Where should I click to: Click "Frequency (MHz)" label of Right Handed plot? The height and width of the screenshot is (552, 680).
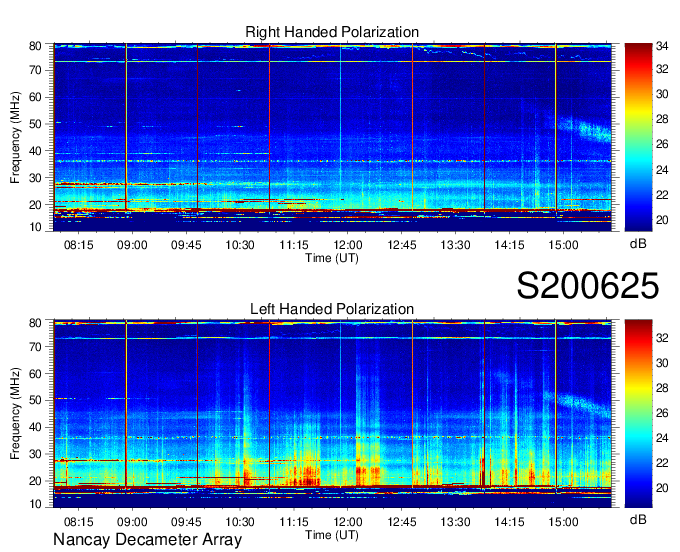click(15, 137)
